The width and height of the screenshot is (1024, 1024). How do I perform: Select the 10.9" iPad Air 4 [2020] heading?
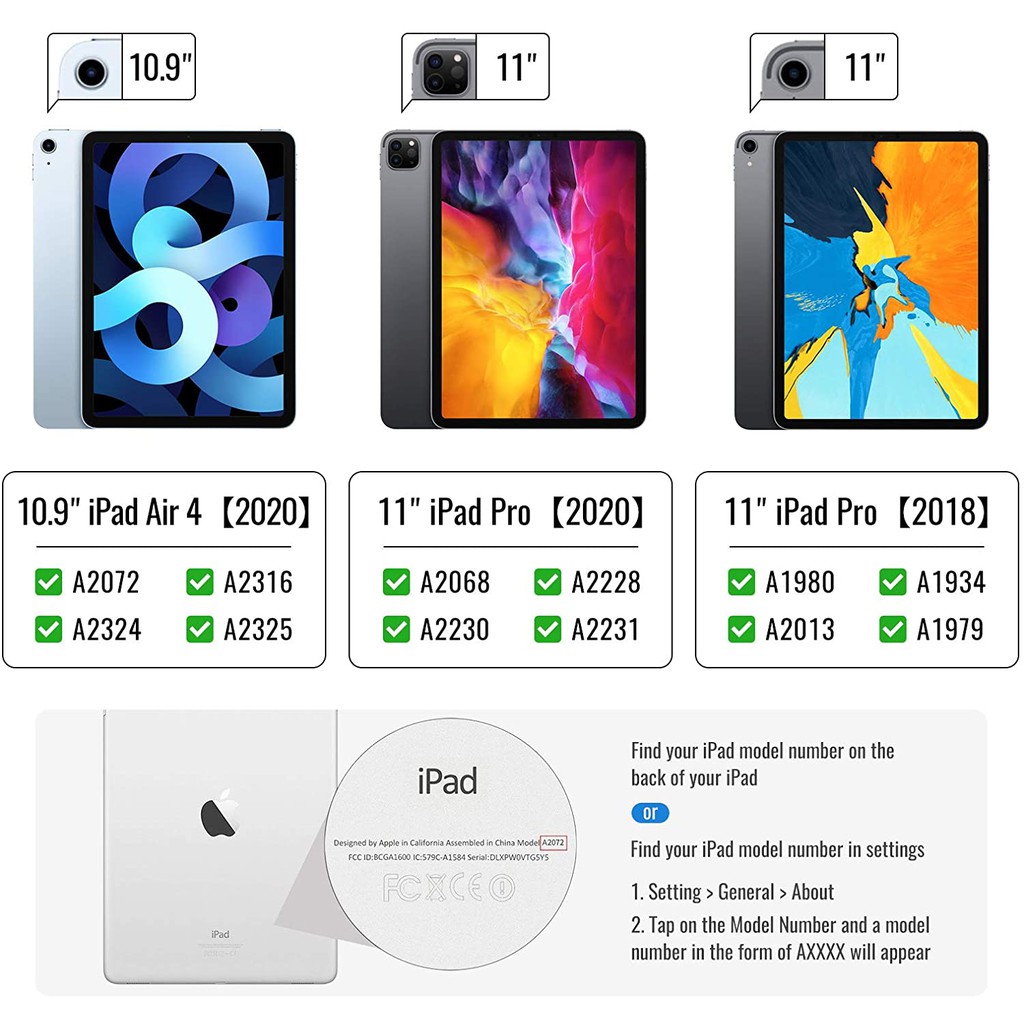(164, 512)
